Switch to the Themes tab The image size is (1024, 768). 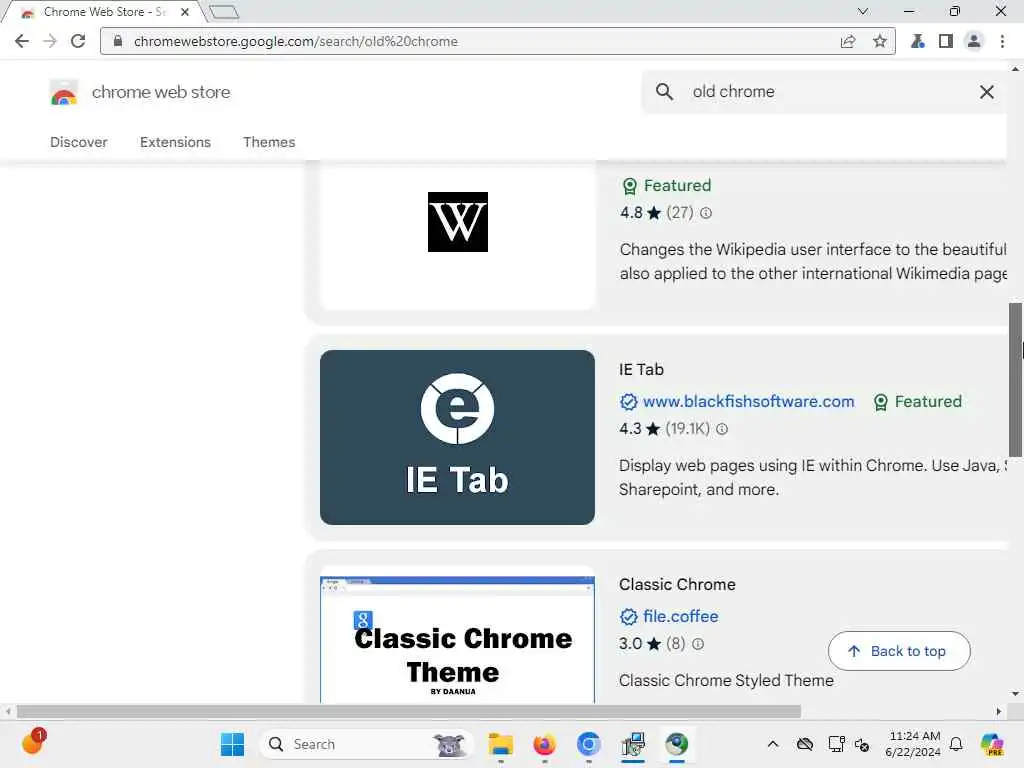269,142
